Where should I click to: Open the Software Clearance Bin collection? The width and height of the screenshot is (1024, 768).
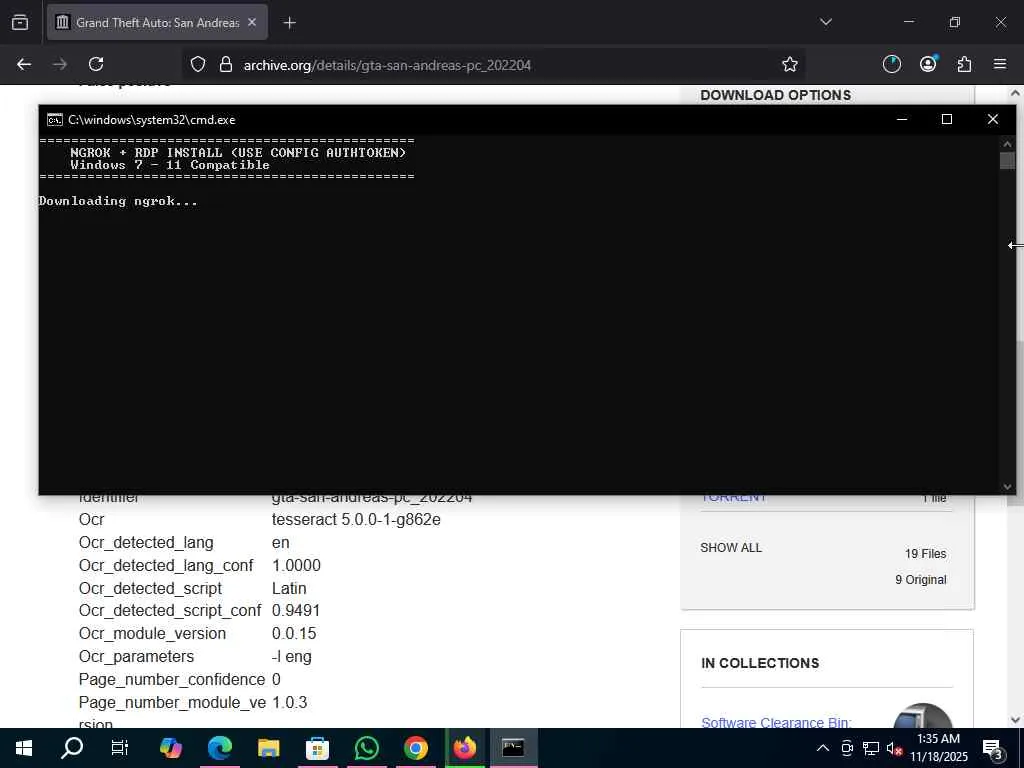click(x=776, y=722)
